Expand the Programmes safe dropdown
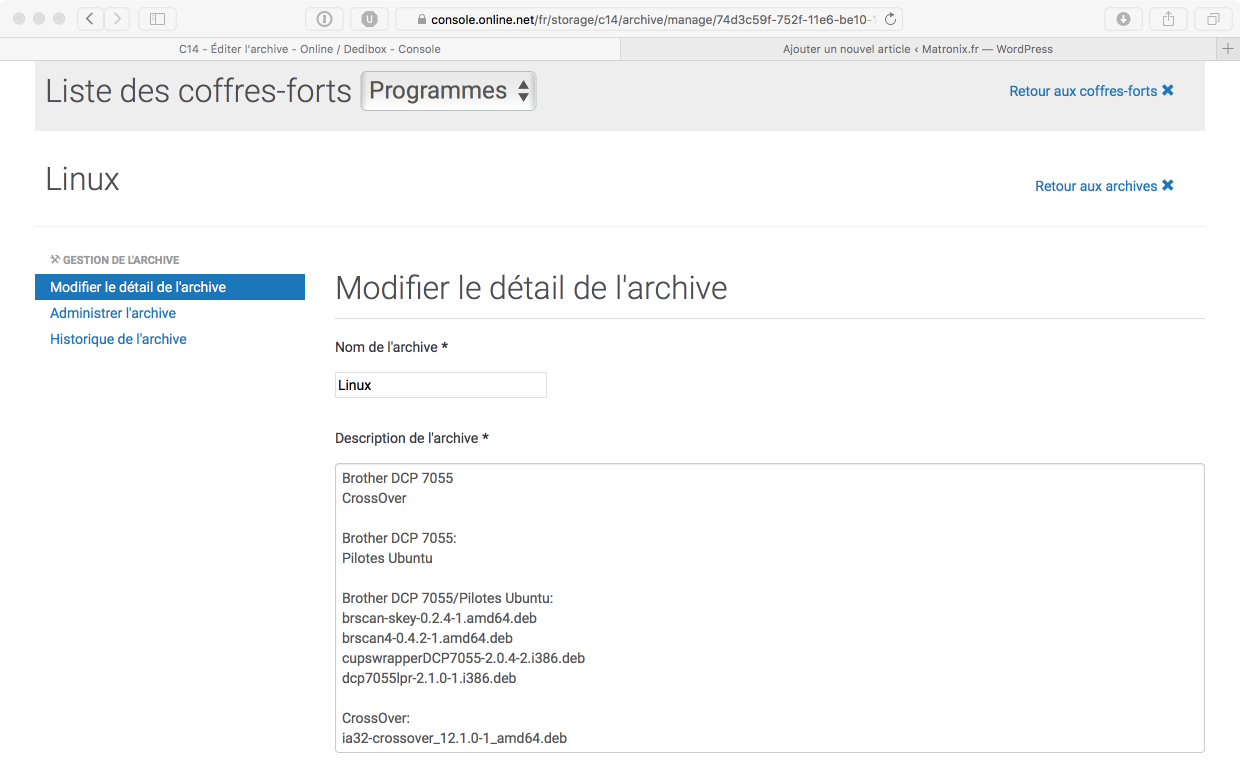Image resolution: width=1240 pixels, height=773 pixels. pyautogui.click(x=448, y=91)
